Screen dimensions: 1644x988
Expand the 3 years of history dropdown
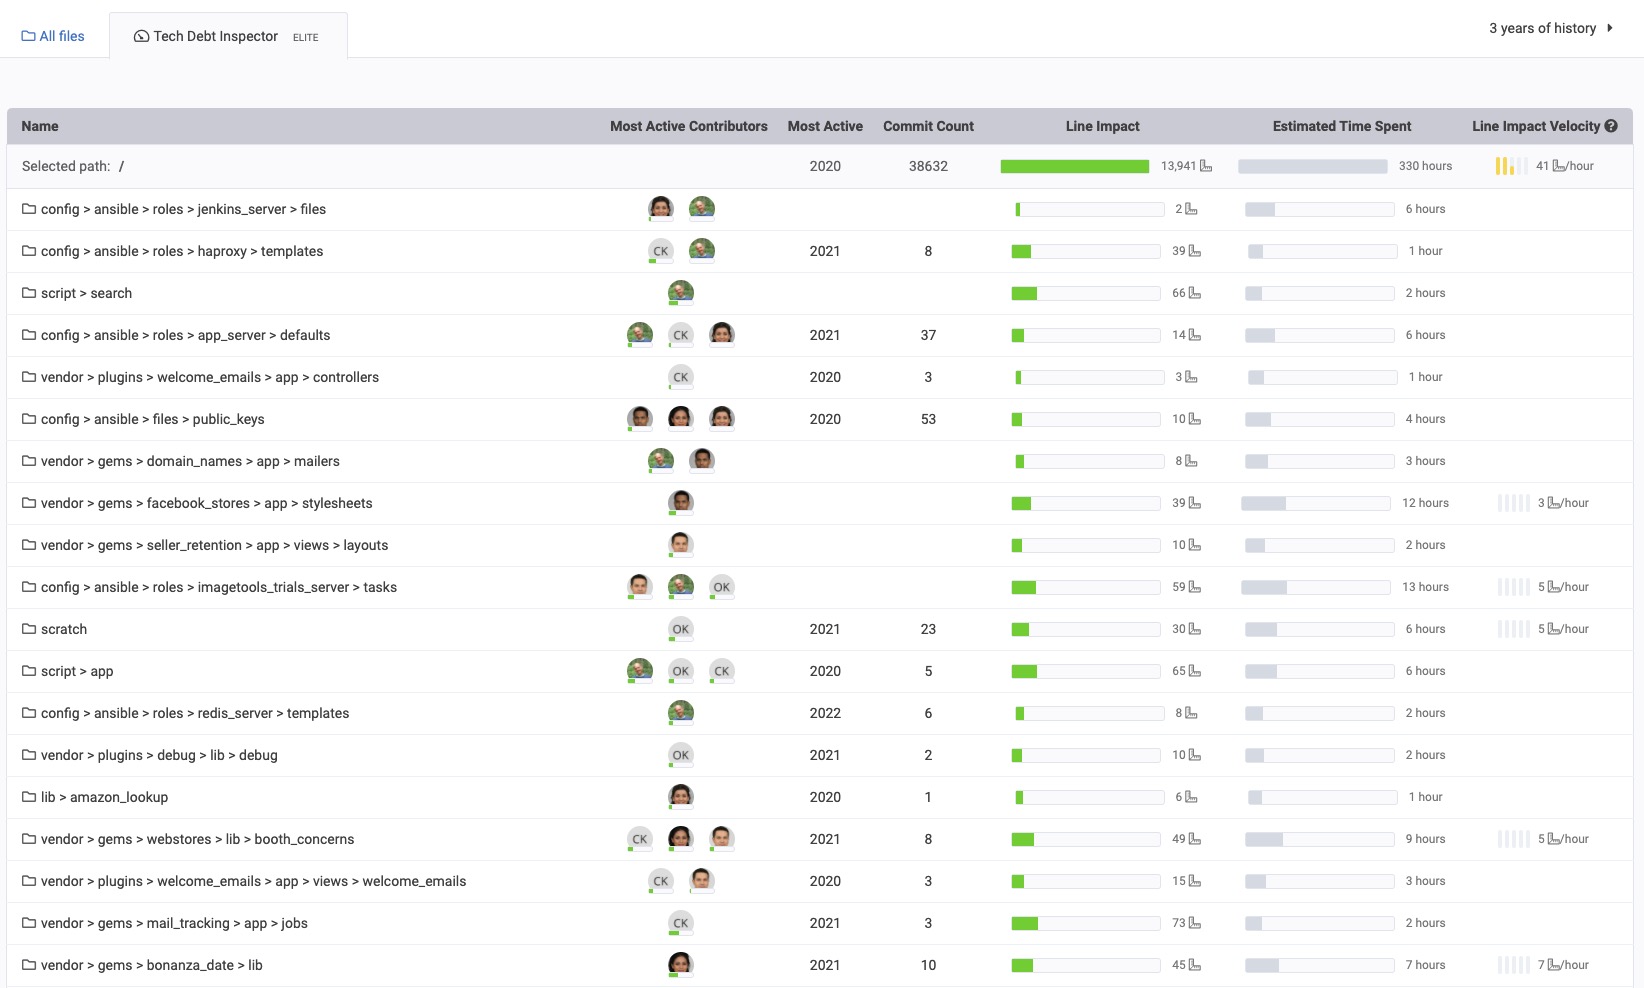pyautogui.click(x=1550, y=28)
